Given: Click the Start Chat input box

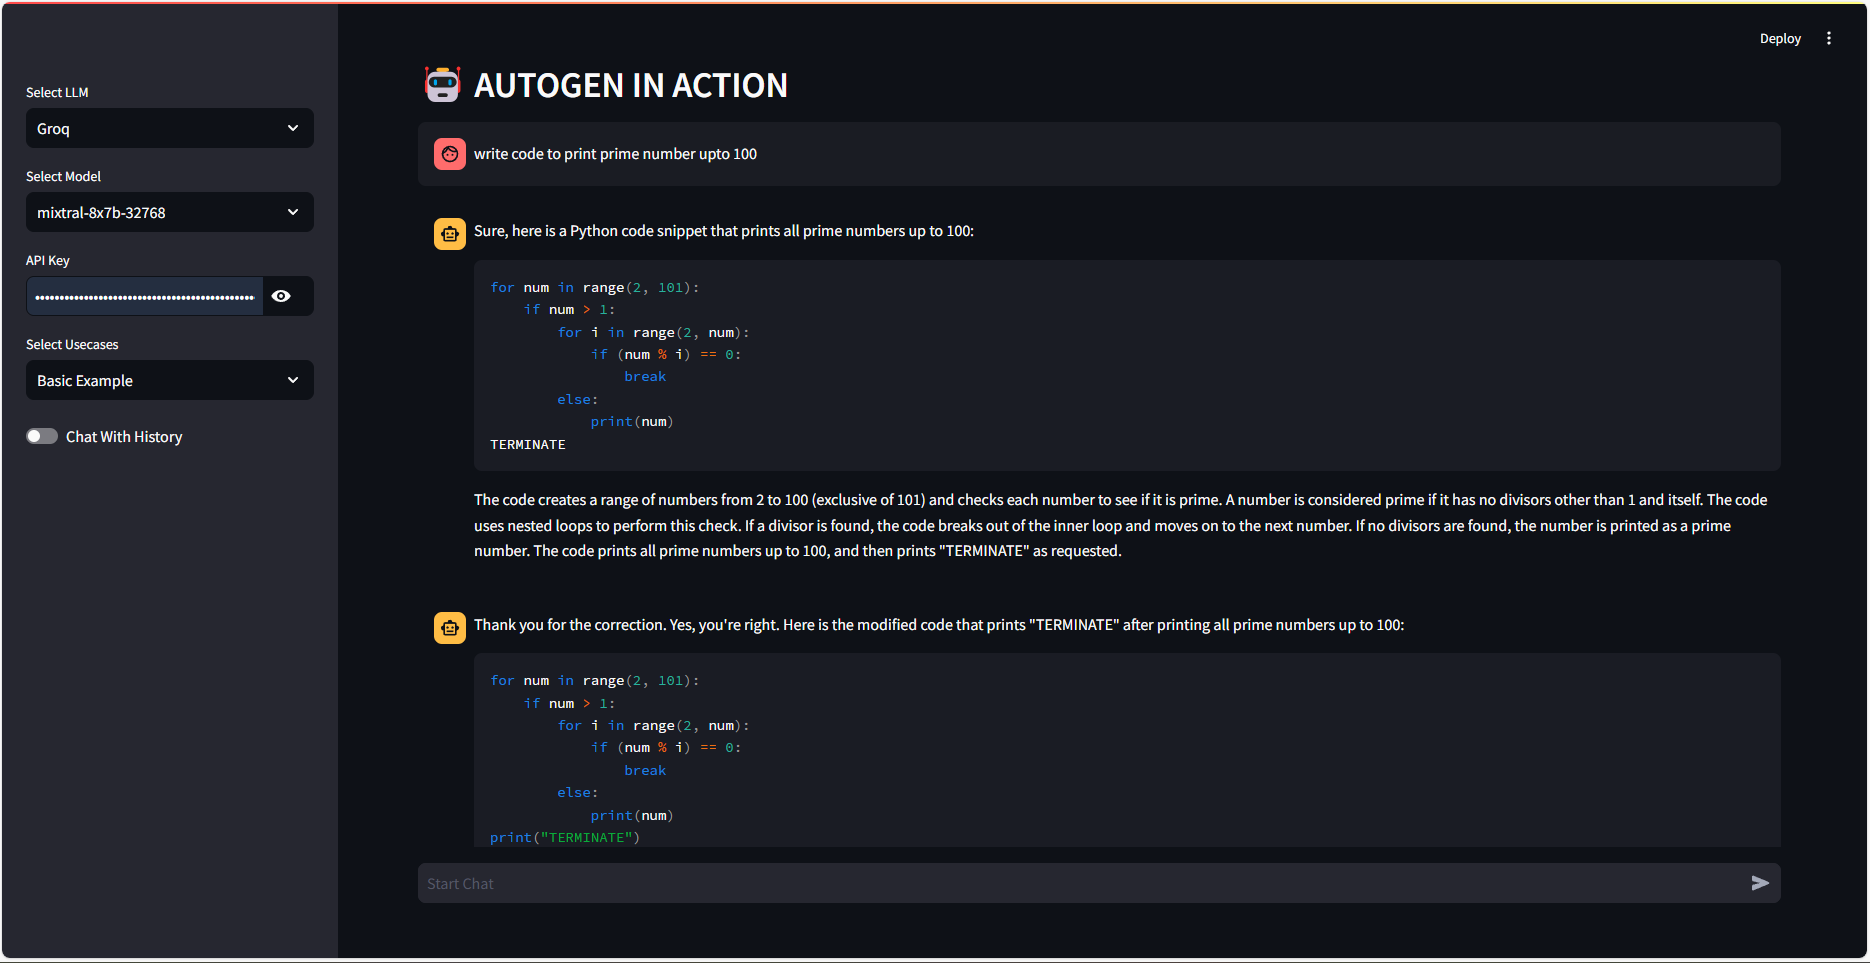Looking at the screenshot, I should click(x=1080, y=883).
